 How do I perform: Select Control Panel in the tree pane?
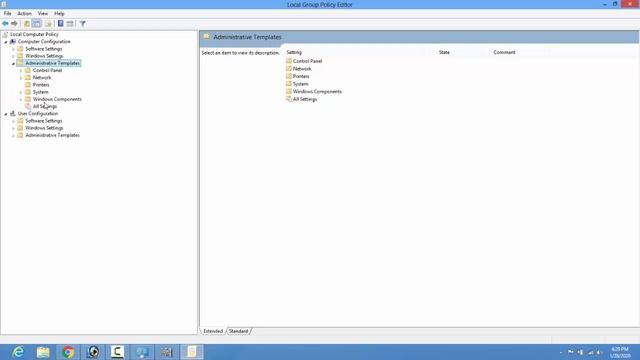coord(47,70)
